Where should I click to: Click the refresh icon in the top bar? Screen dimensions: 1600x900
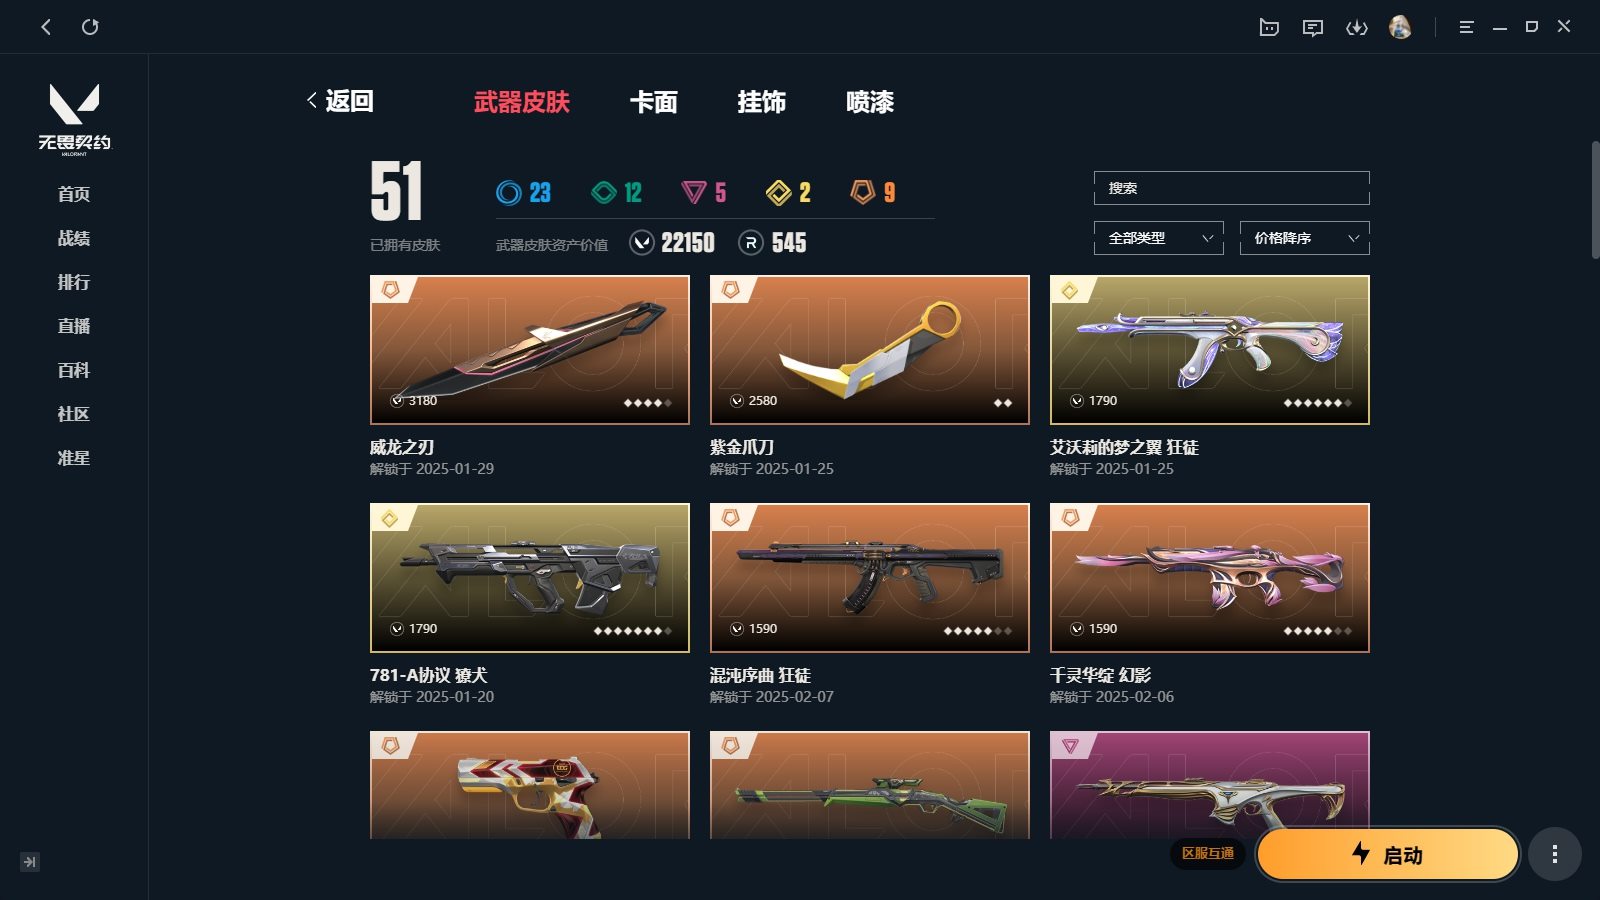(90, 27)
